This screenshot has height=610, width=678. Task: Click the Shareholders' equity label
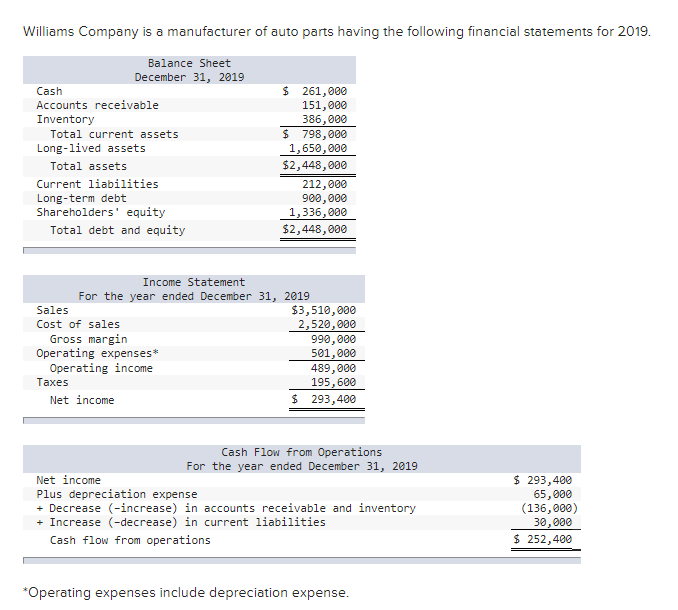click(101, 212)
